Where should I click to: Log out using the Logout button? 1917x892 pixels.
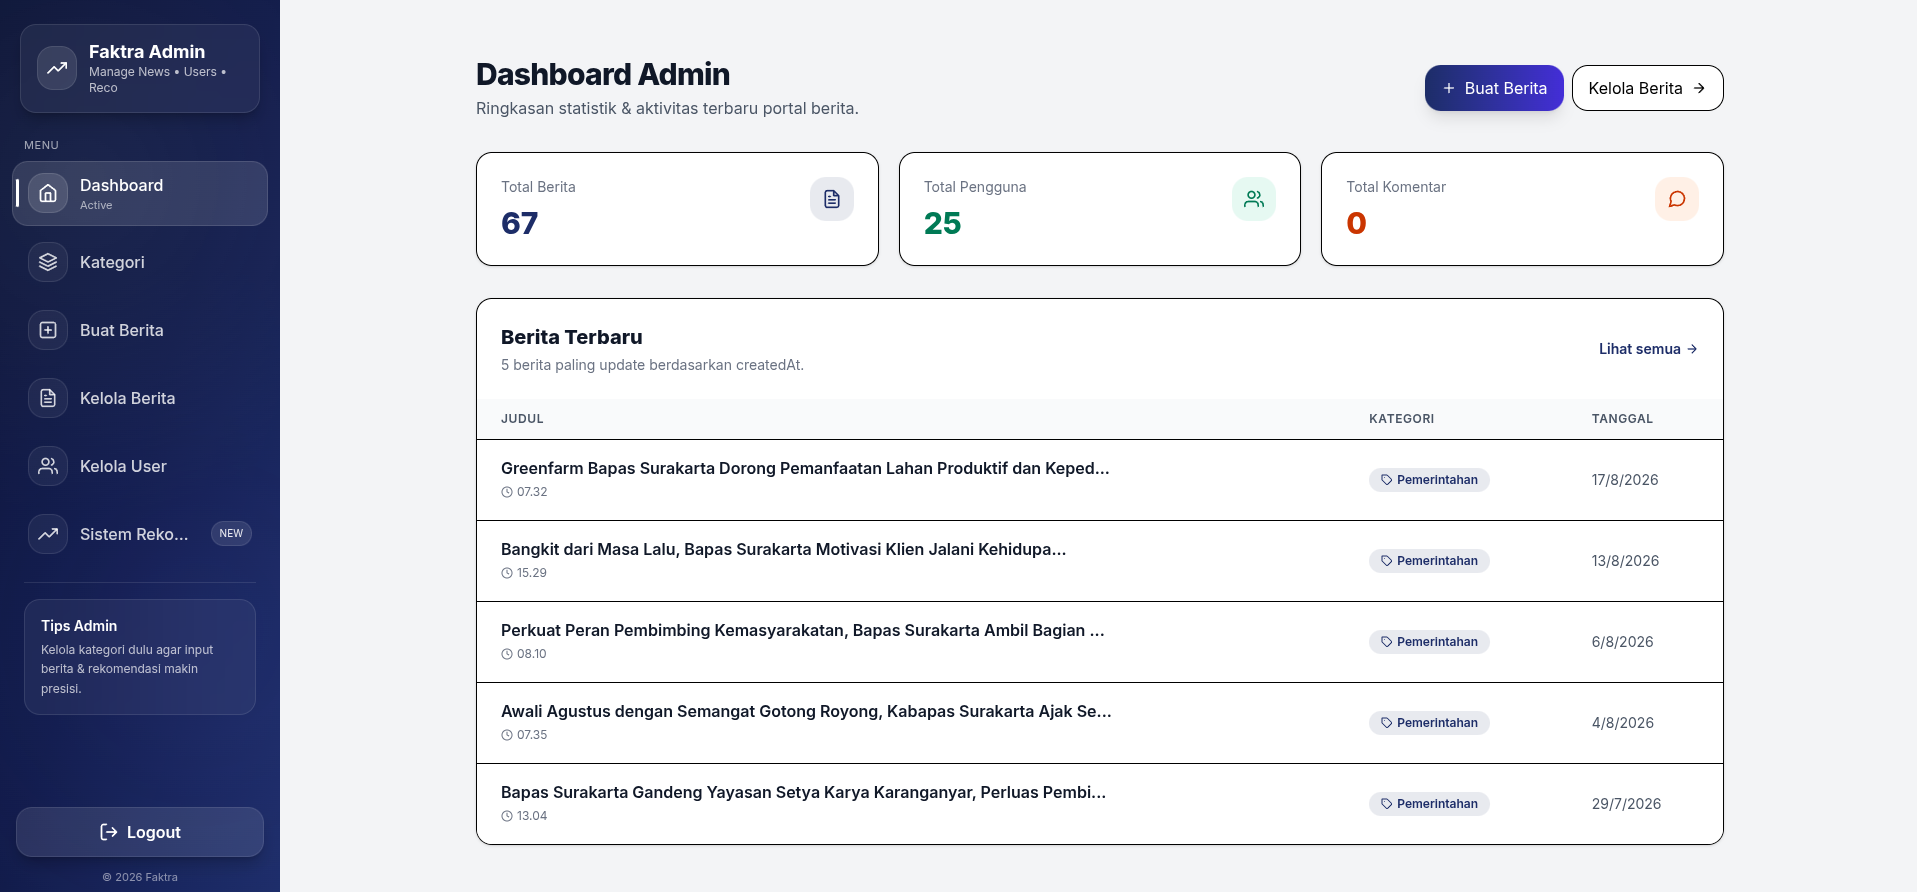click(x=140, y=832)
